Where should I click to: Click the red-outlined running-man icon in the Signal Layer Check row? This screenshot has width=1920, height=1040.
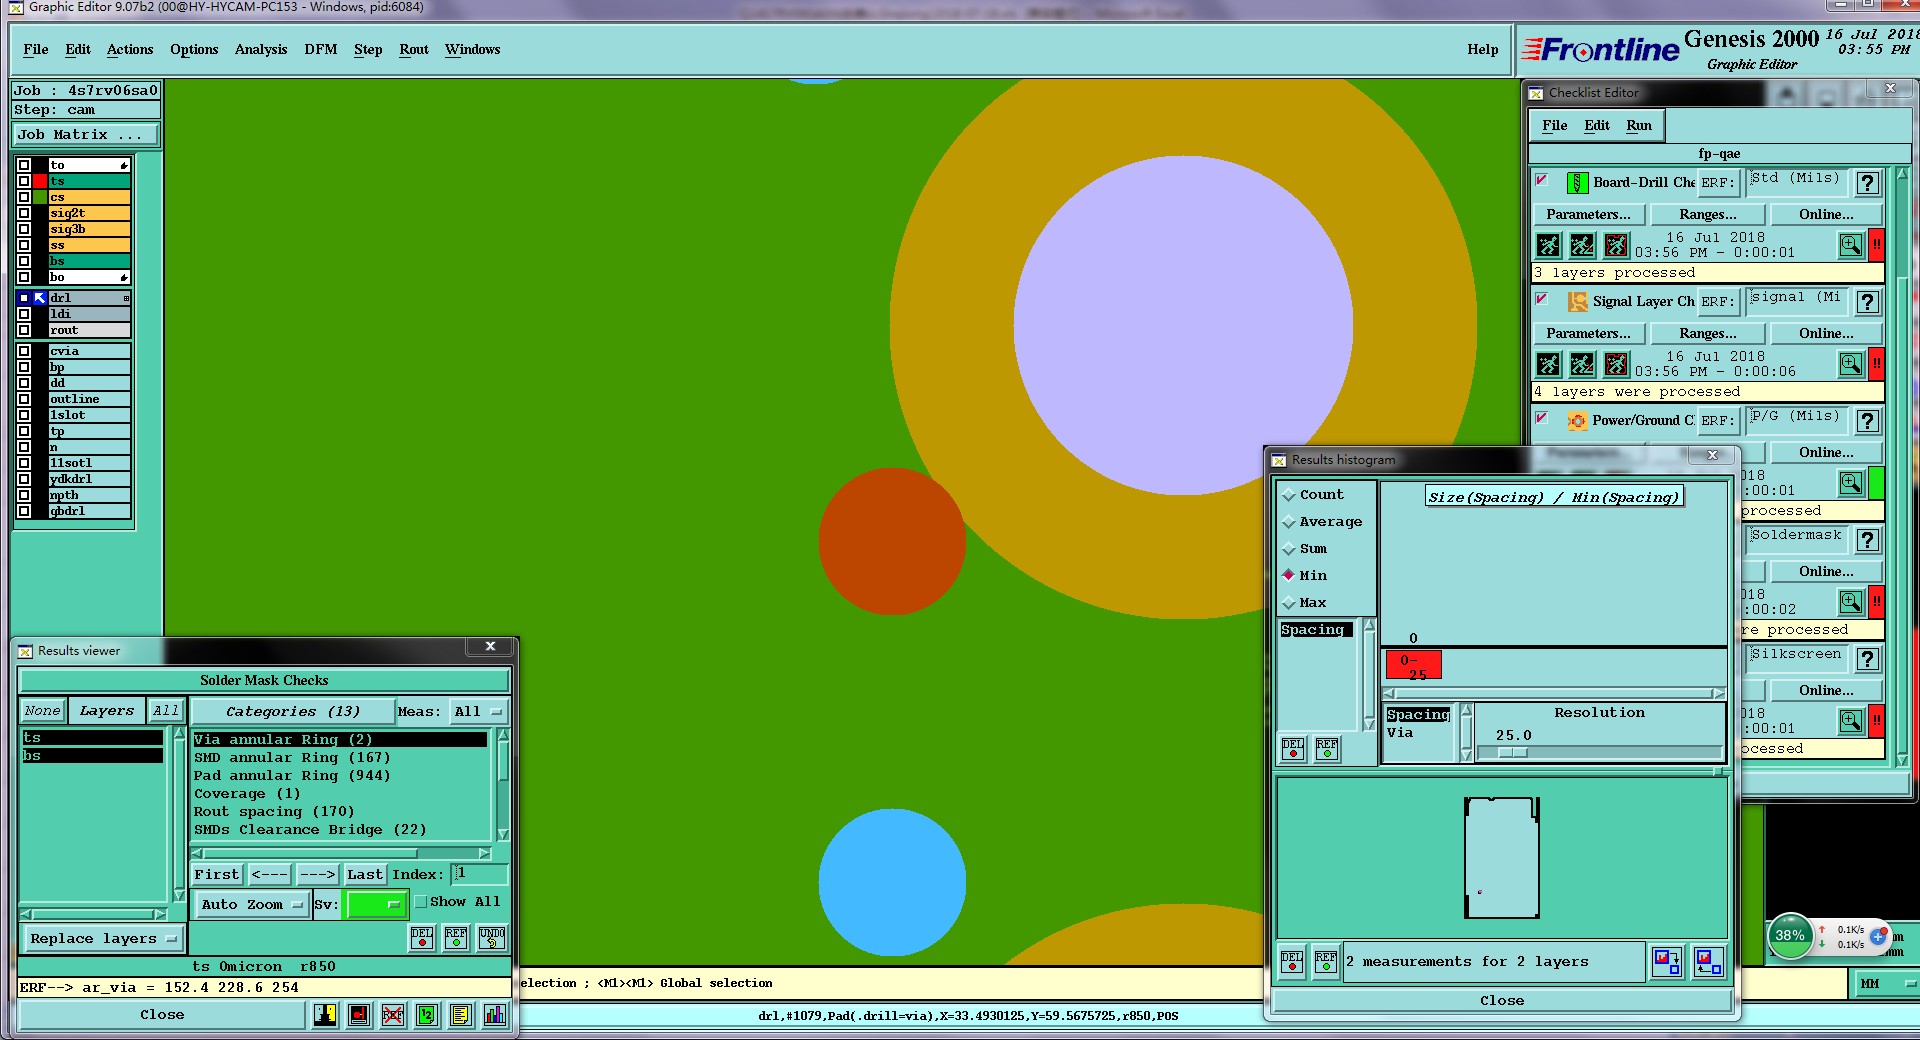coord(1616,364)
